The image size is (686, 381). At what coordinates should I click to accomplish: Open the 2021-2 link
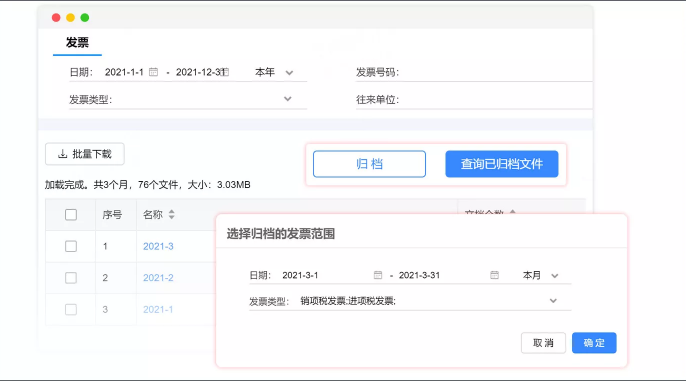point(158,278)
